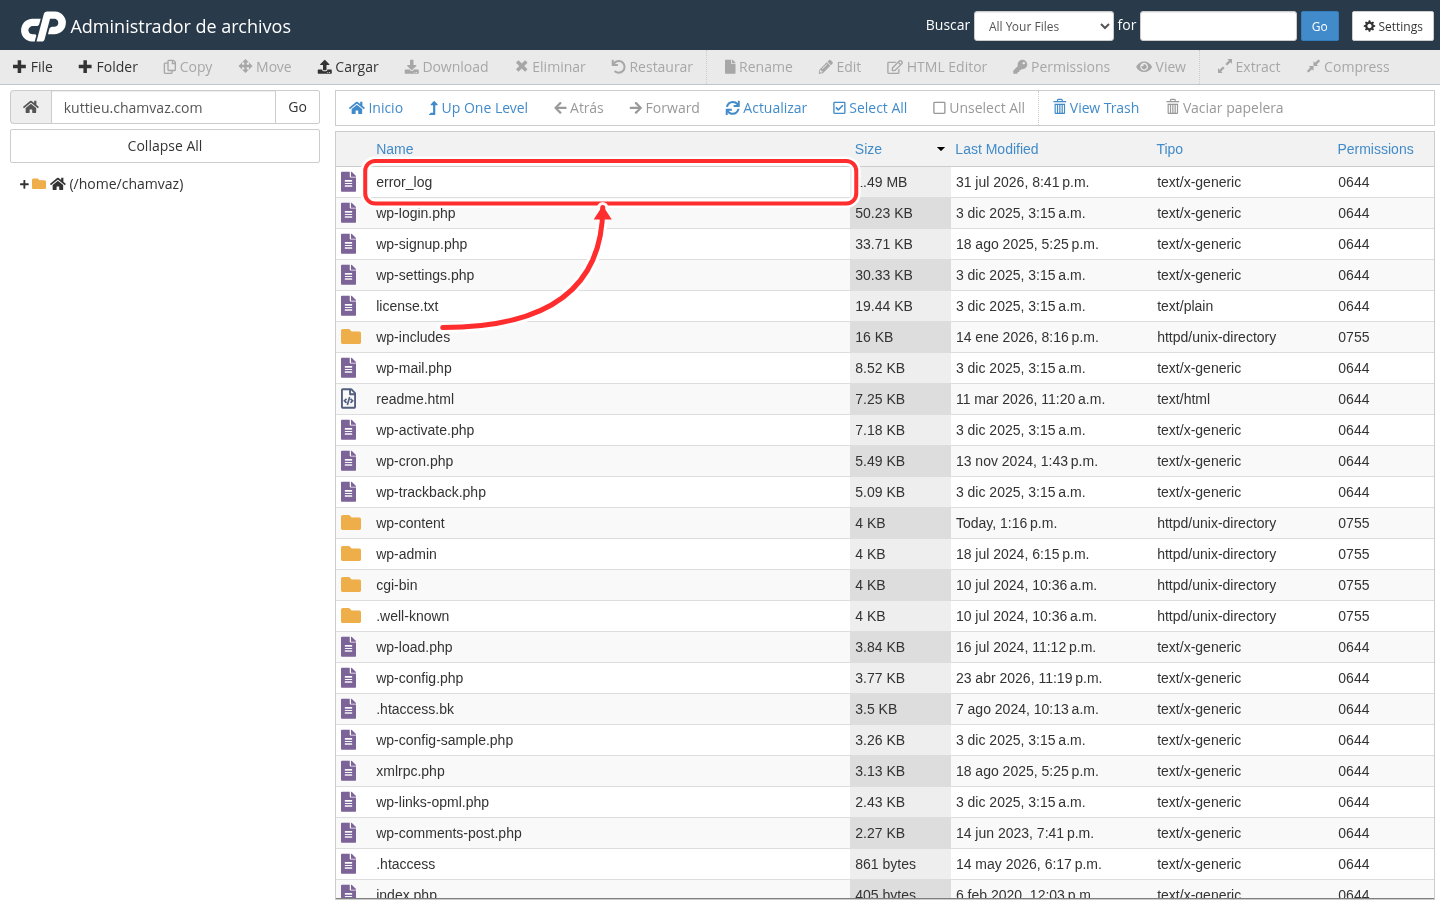Click the Forward navigation button
Screen dimensions: 1440x900
tap(664, 108)
